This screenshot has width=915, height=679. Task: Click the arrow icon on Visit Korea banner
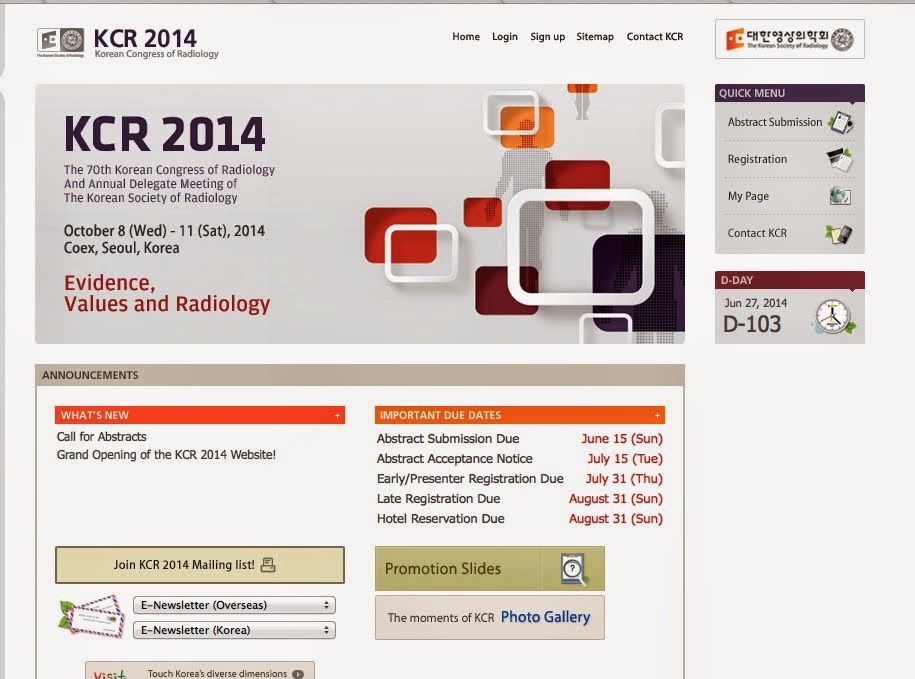click(x=298, y=674)
